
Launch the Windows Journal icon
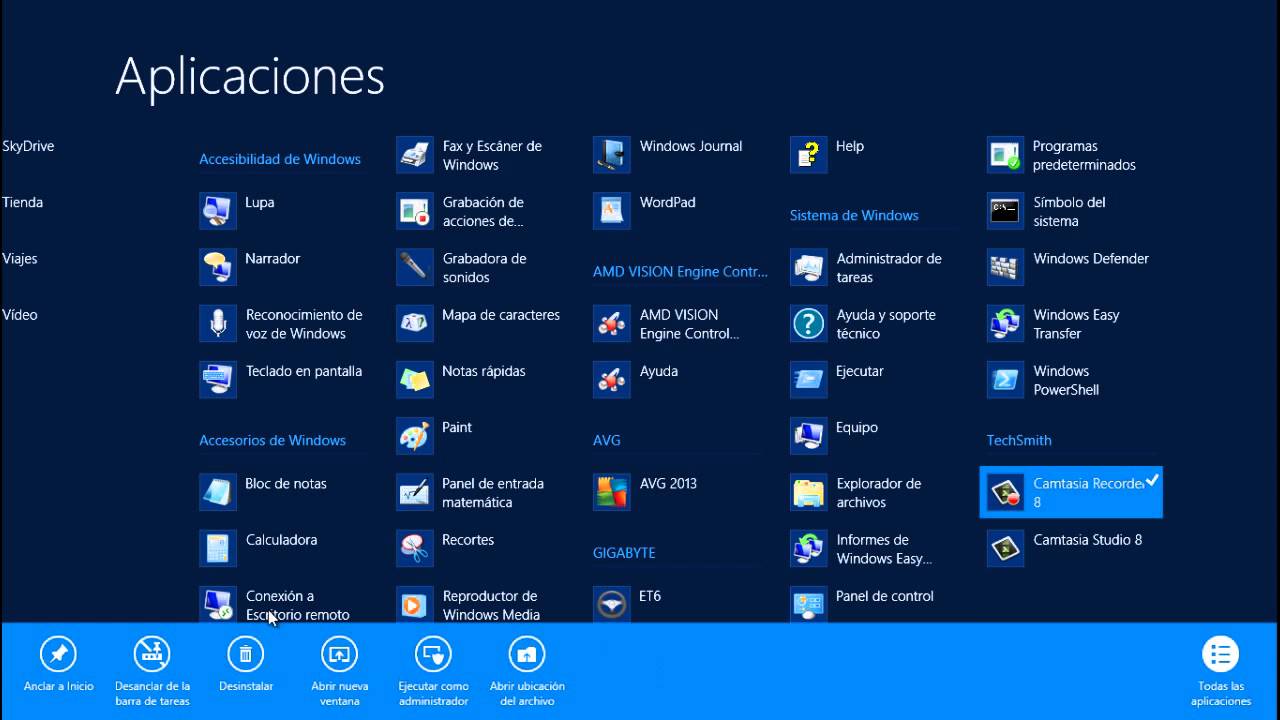tap(612, 155)
